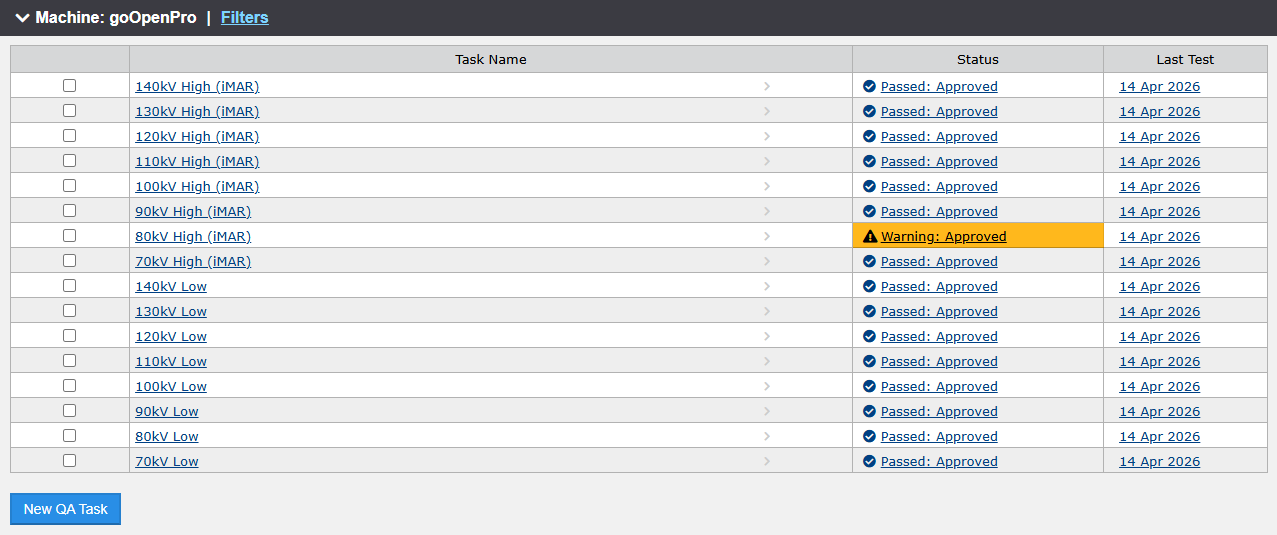This screenshot has width=1277, height=535.
Task: Click the passed checkmark icon in 70kV Low row
Action: coord(869,462)
